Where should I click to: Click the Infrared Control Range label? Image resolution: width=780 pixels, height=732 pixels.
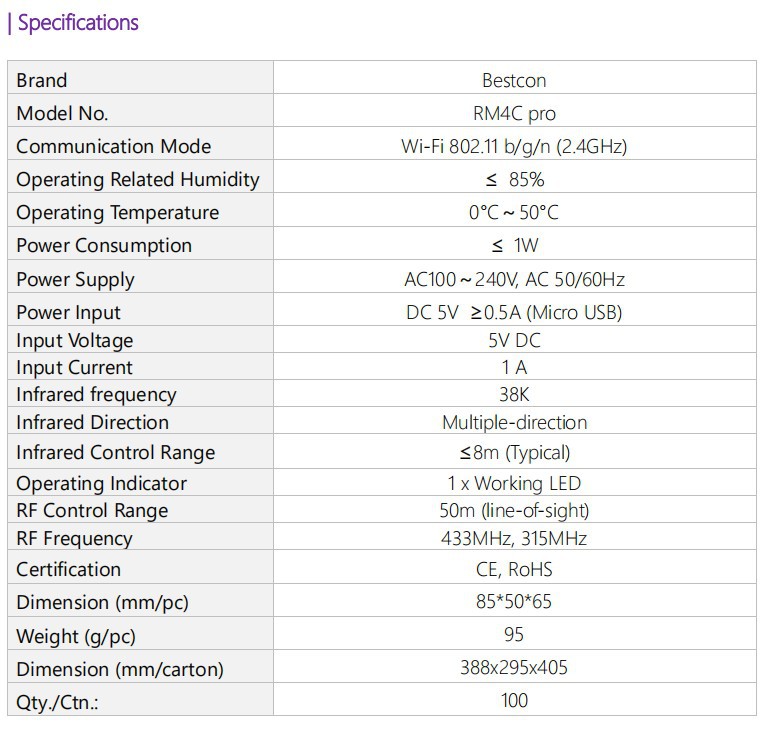click(116, 452)
